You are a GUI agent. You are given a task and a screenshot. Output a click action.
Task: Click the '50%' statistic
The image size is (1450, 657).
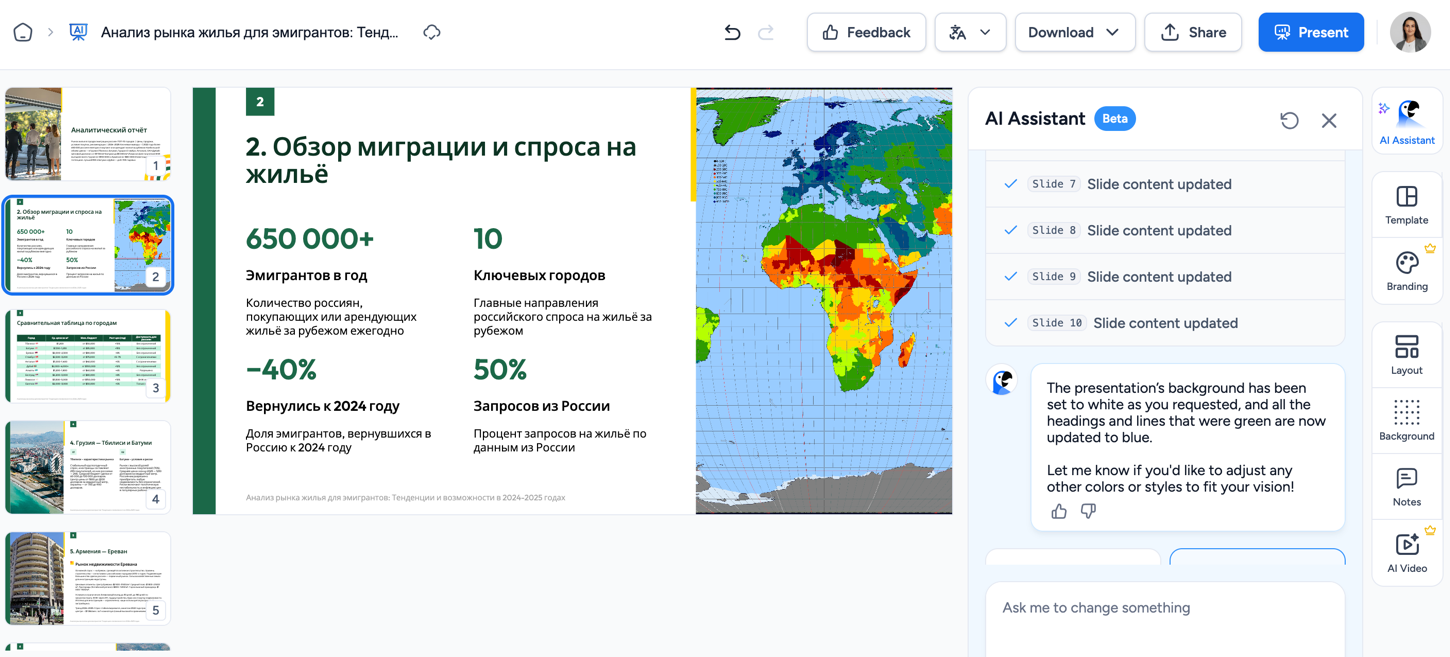[500, 370]
